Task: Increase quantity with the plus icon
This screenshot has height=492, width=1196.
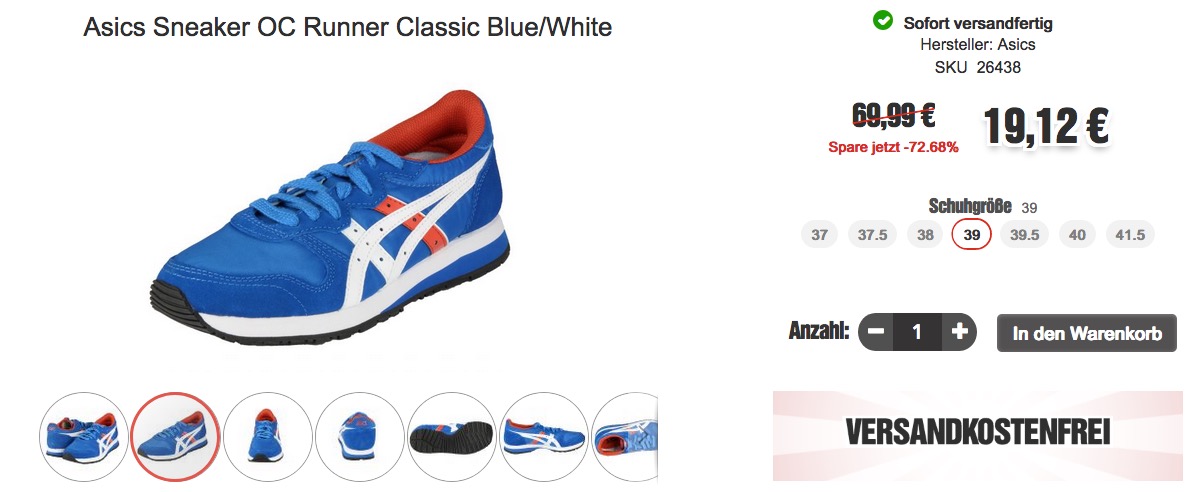Action: [960, 332]
